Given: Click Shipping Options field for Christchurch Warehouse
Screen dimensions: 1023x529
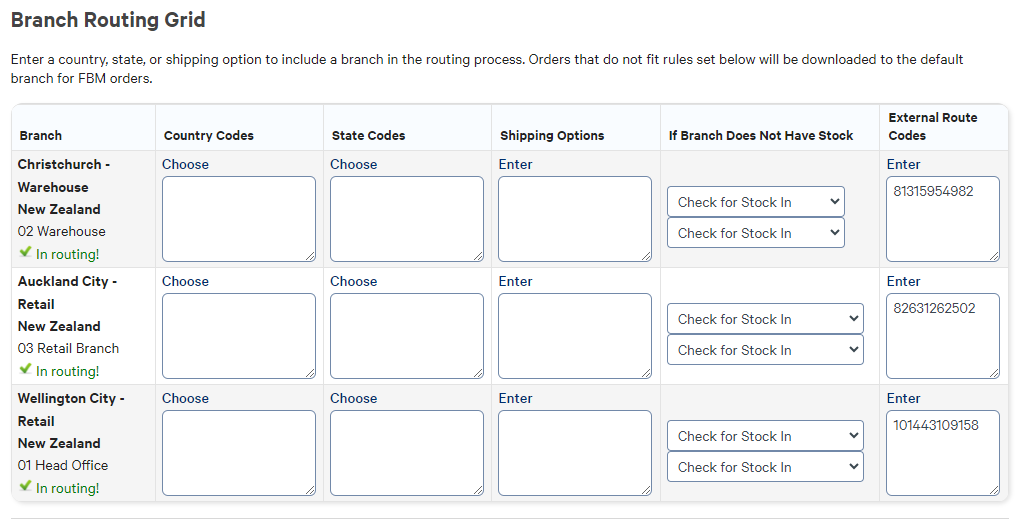Looking at the screenshot, I should tap(574, 219).
